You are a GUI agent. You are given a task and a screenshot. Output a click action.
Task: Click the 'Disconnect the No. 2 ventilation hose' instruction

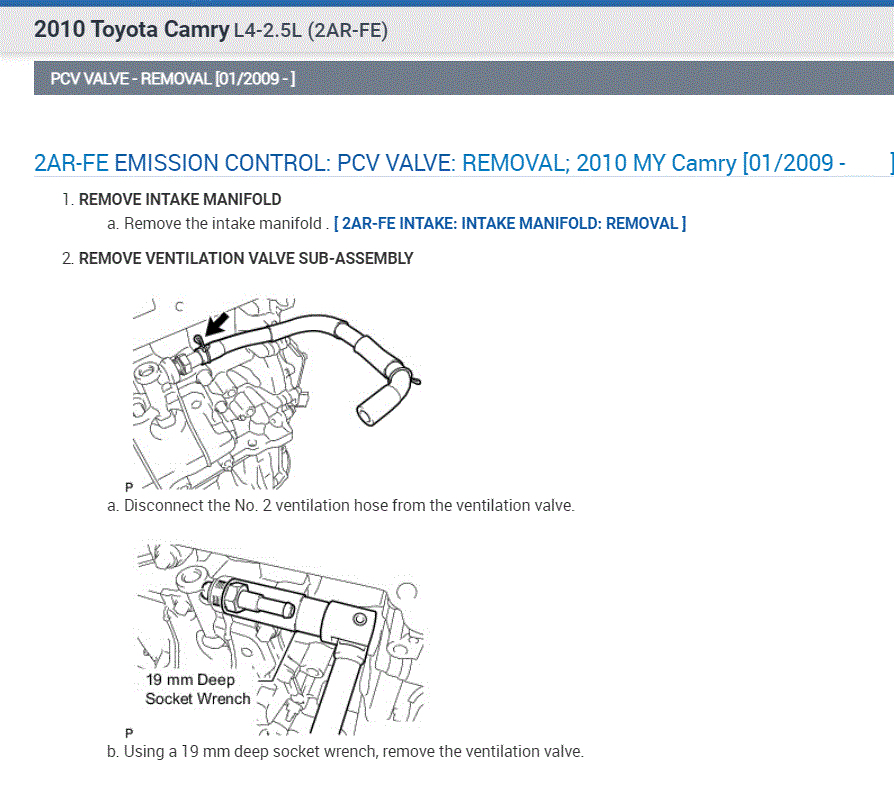pos(349,506)
